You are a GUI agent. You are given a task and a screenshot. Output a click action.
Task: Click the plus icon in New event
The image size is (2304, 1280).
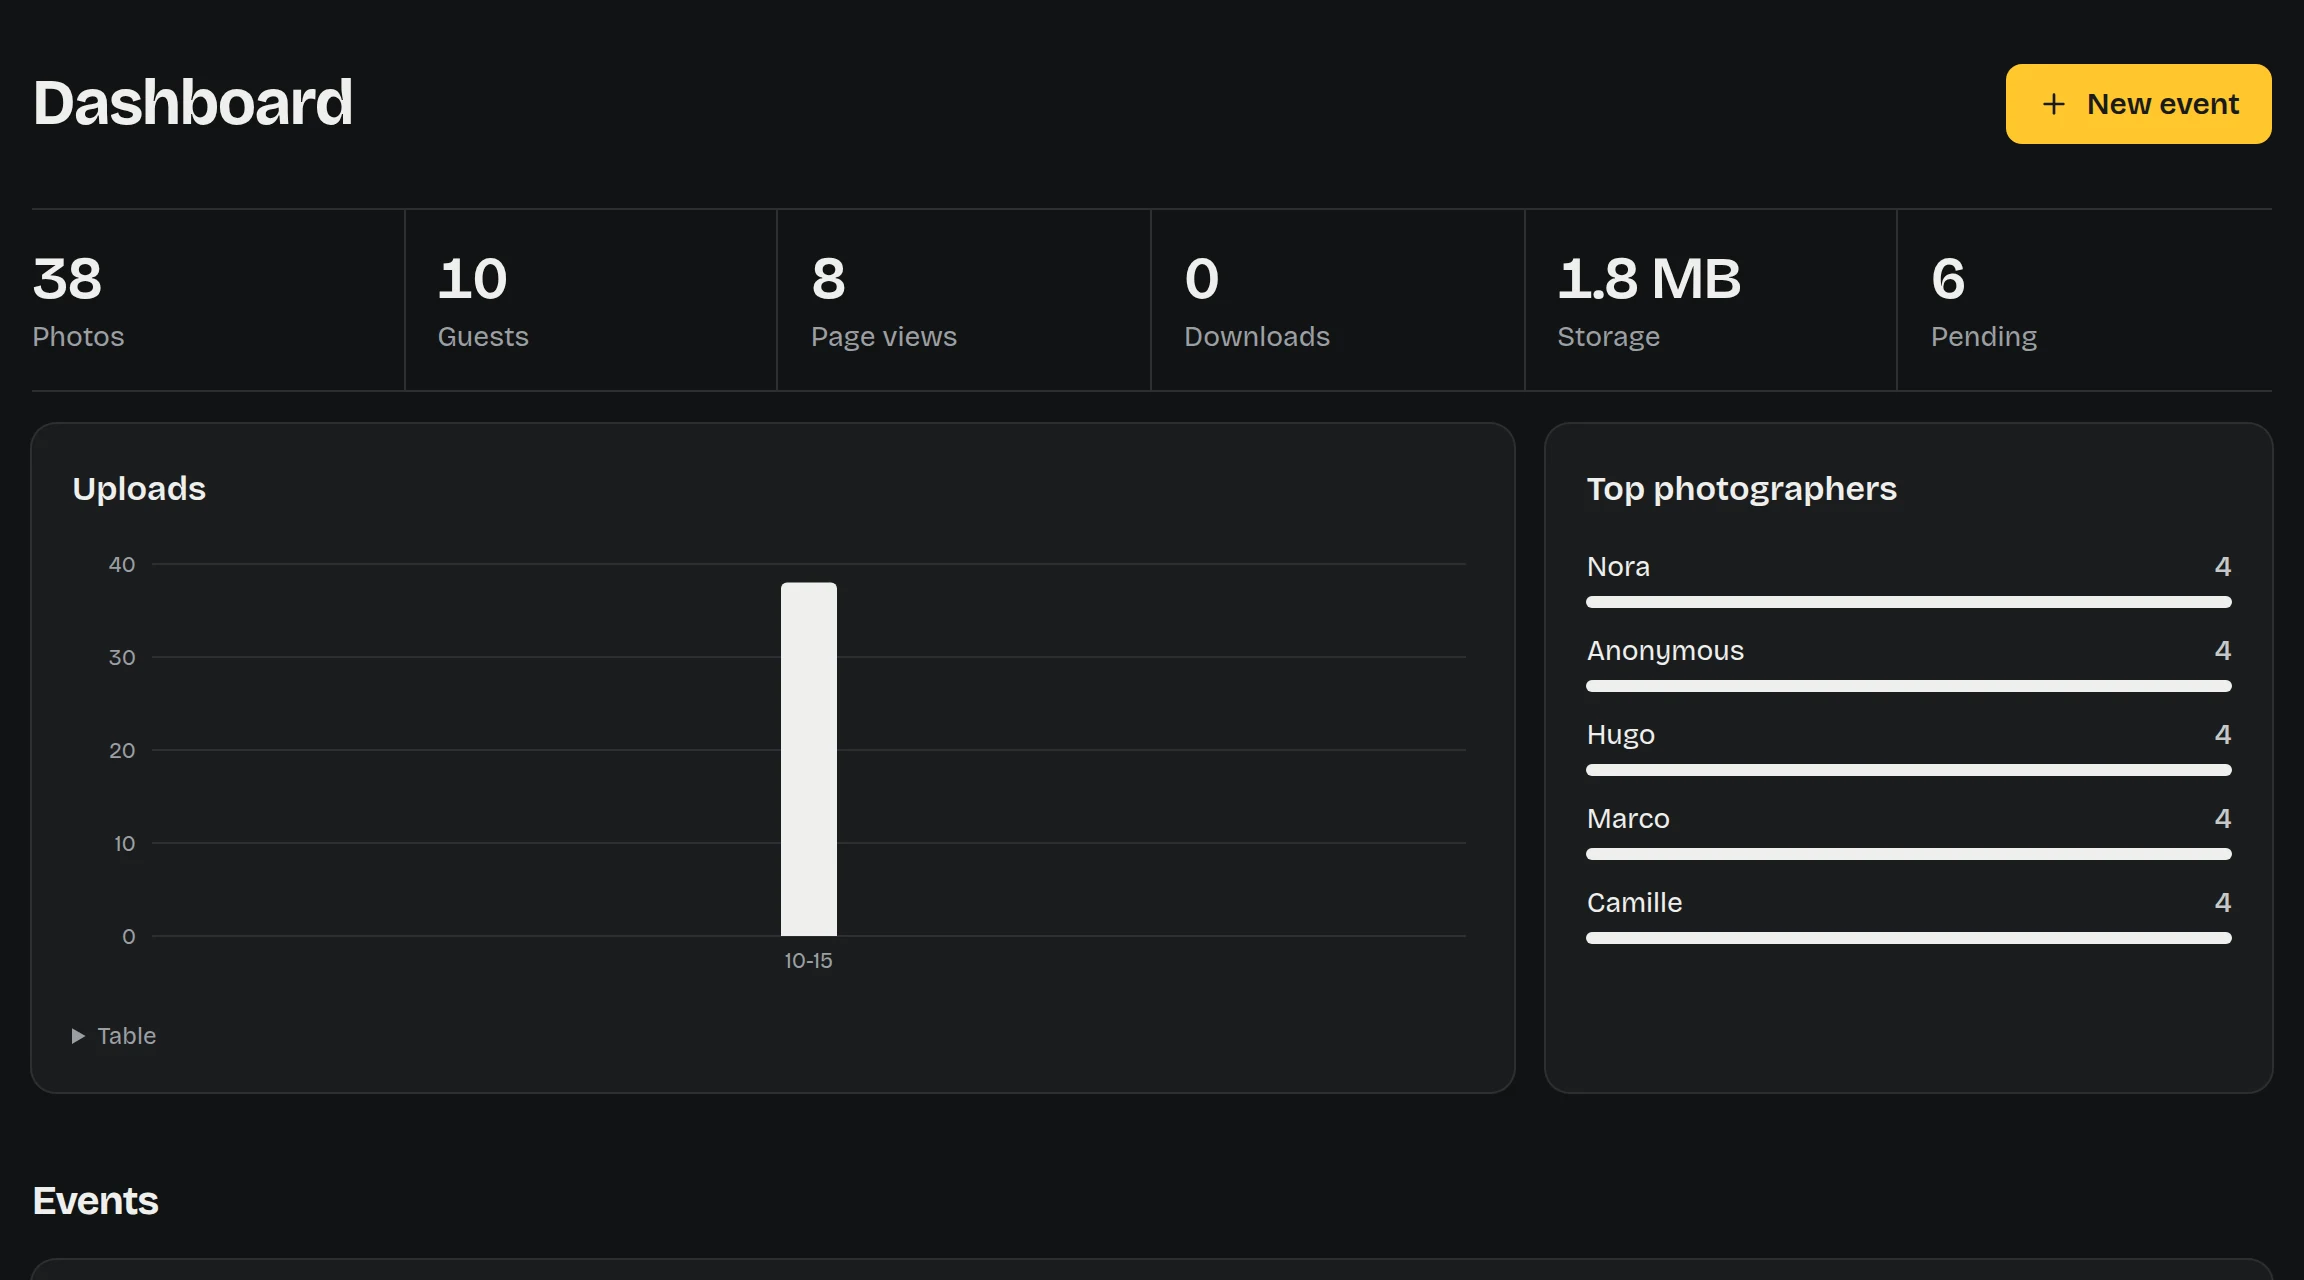coord(2053,104)
